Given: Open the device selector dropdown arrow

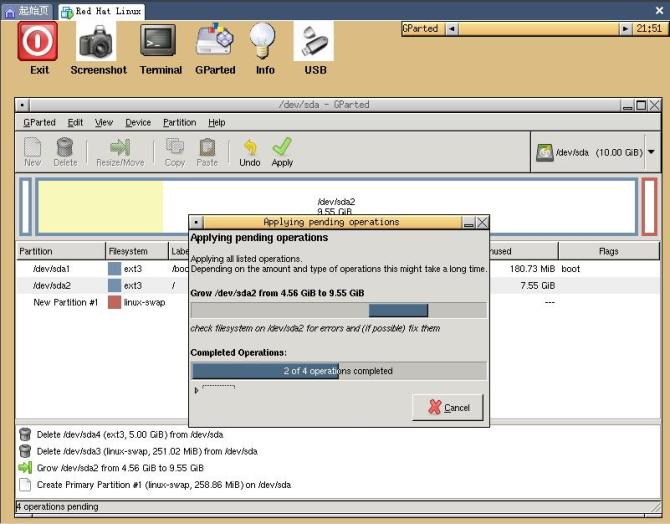Looking at the screenshot, I should pos(651,152).
